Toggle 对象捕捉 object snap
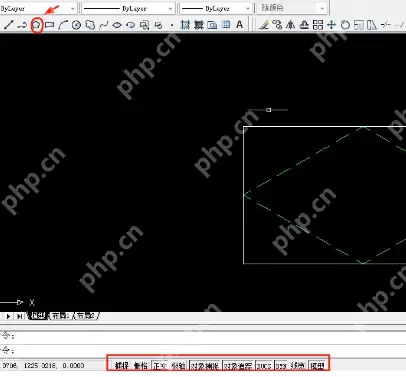The image size is (406, 377). point(205,366)
